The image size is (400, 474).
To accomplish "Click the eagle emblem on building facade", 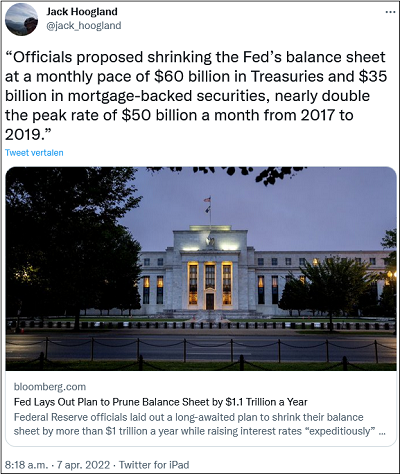I will [x=210, y=241].
